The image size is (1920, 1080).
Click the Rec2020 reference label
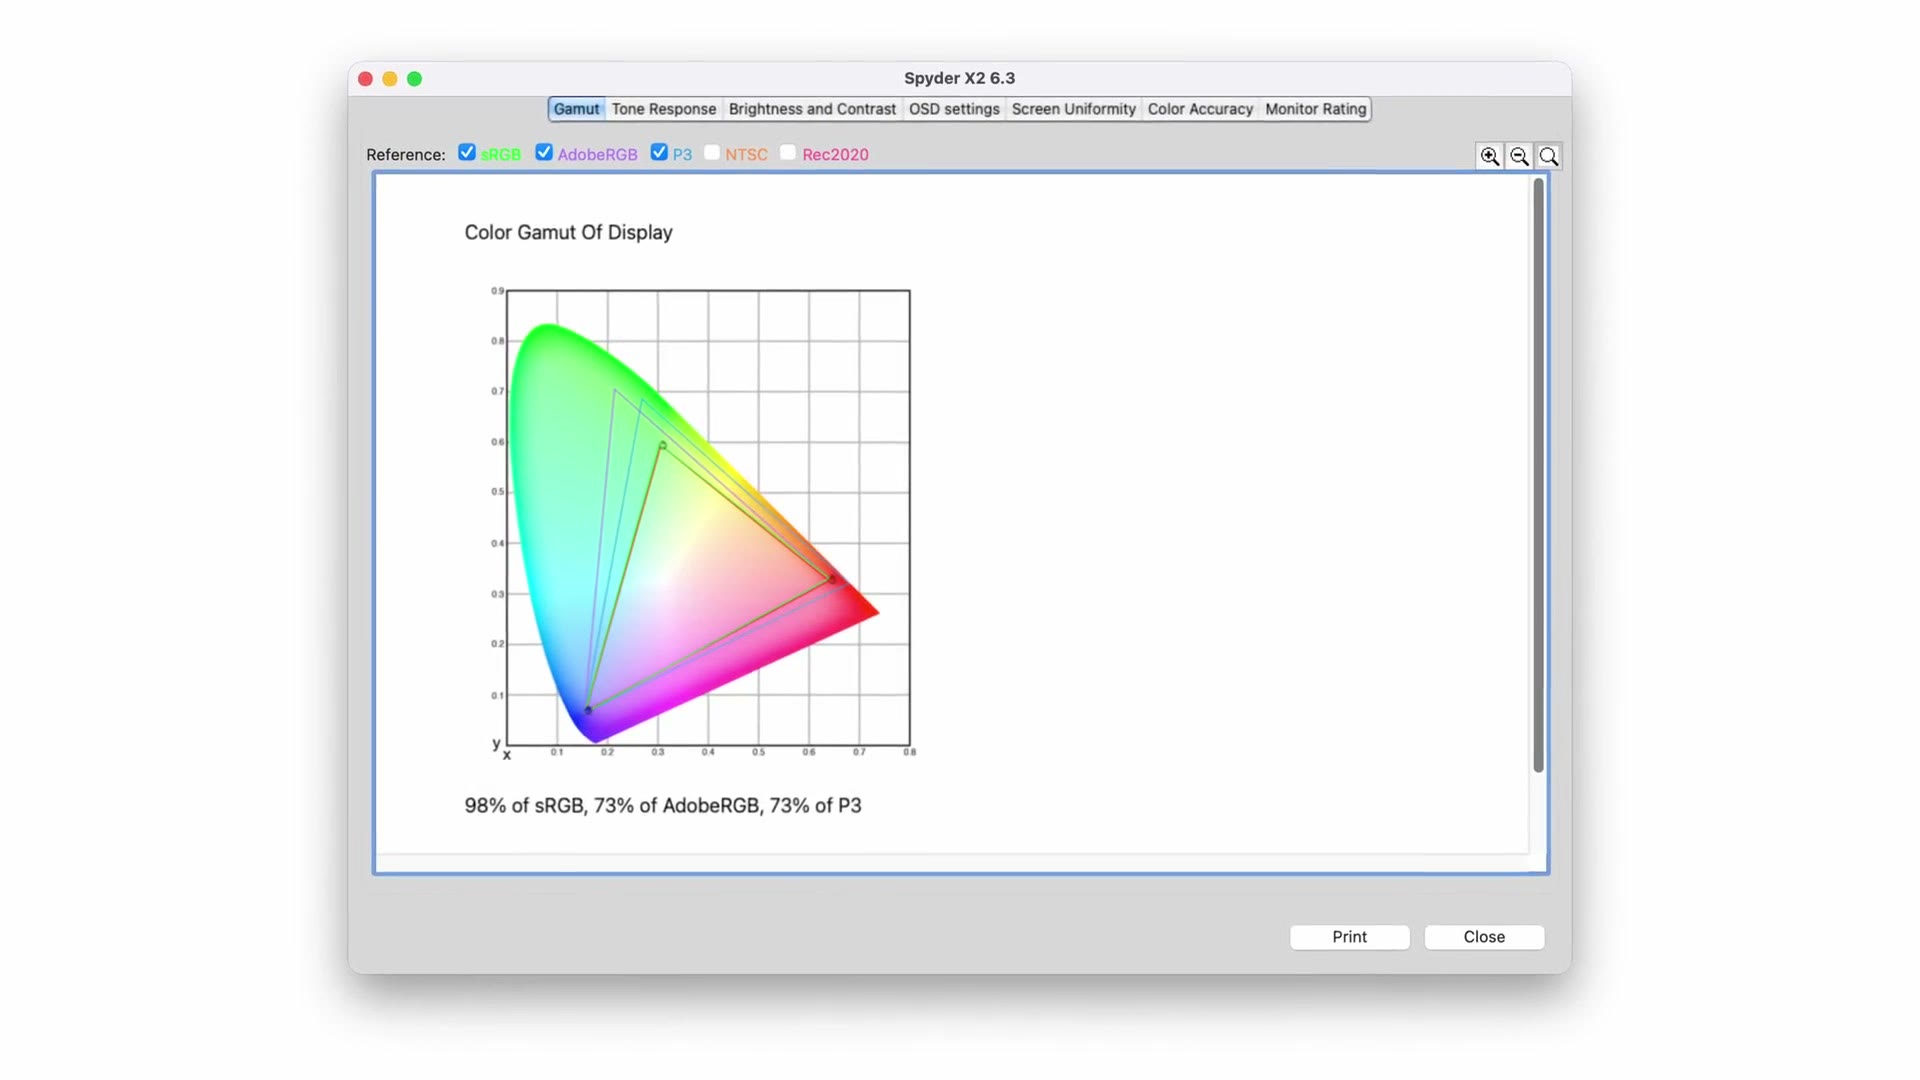835,155
